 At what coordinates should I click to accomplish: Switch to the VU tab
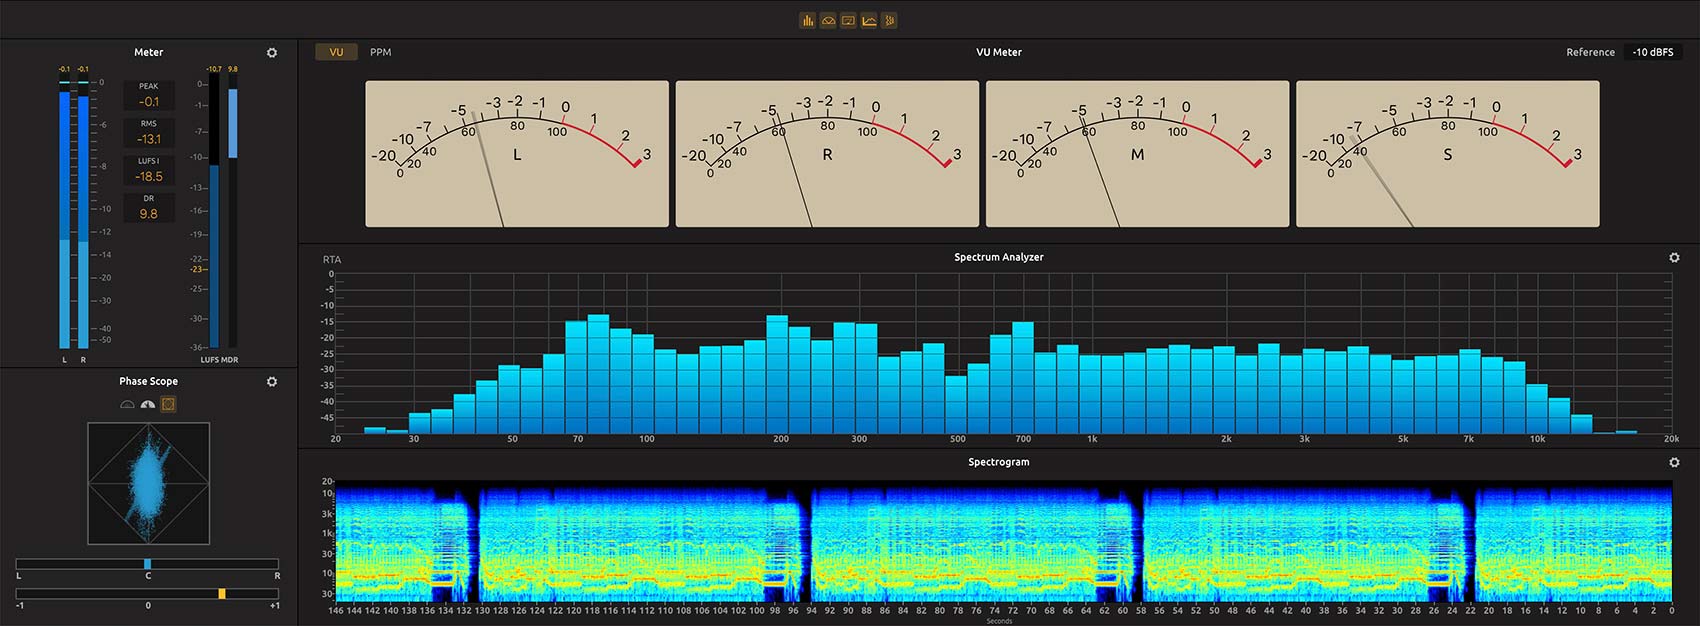pyautogui.click(x=336, y=52)
